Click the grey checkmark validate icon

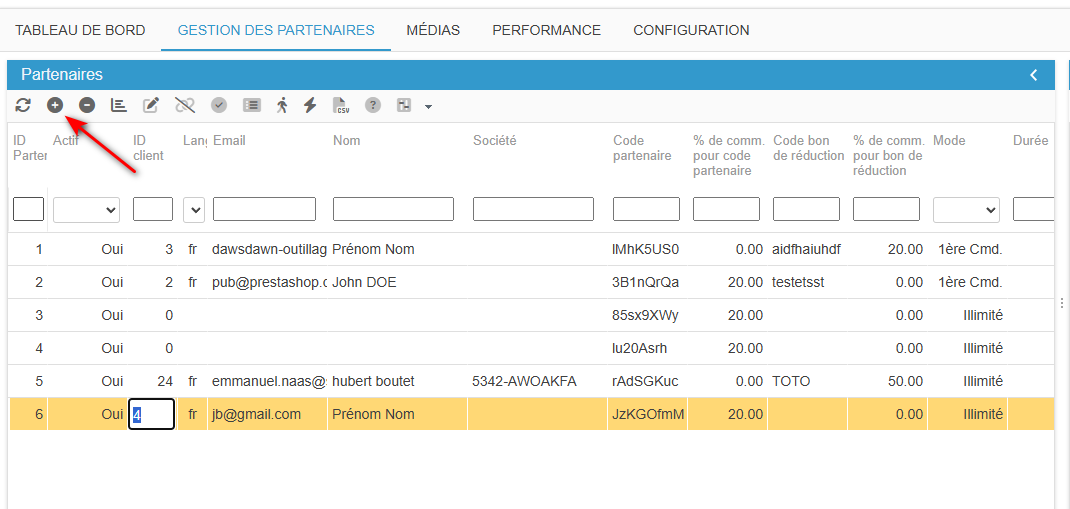click(x=219, y=105)
